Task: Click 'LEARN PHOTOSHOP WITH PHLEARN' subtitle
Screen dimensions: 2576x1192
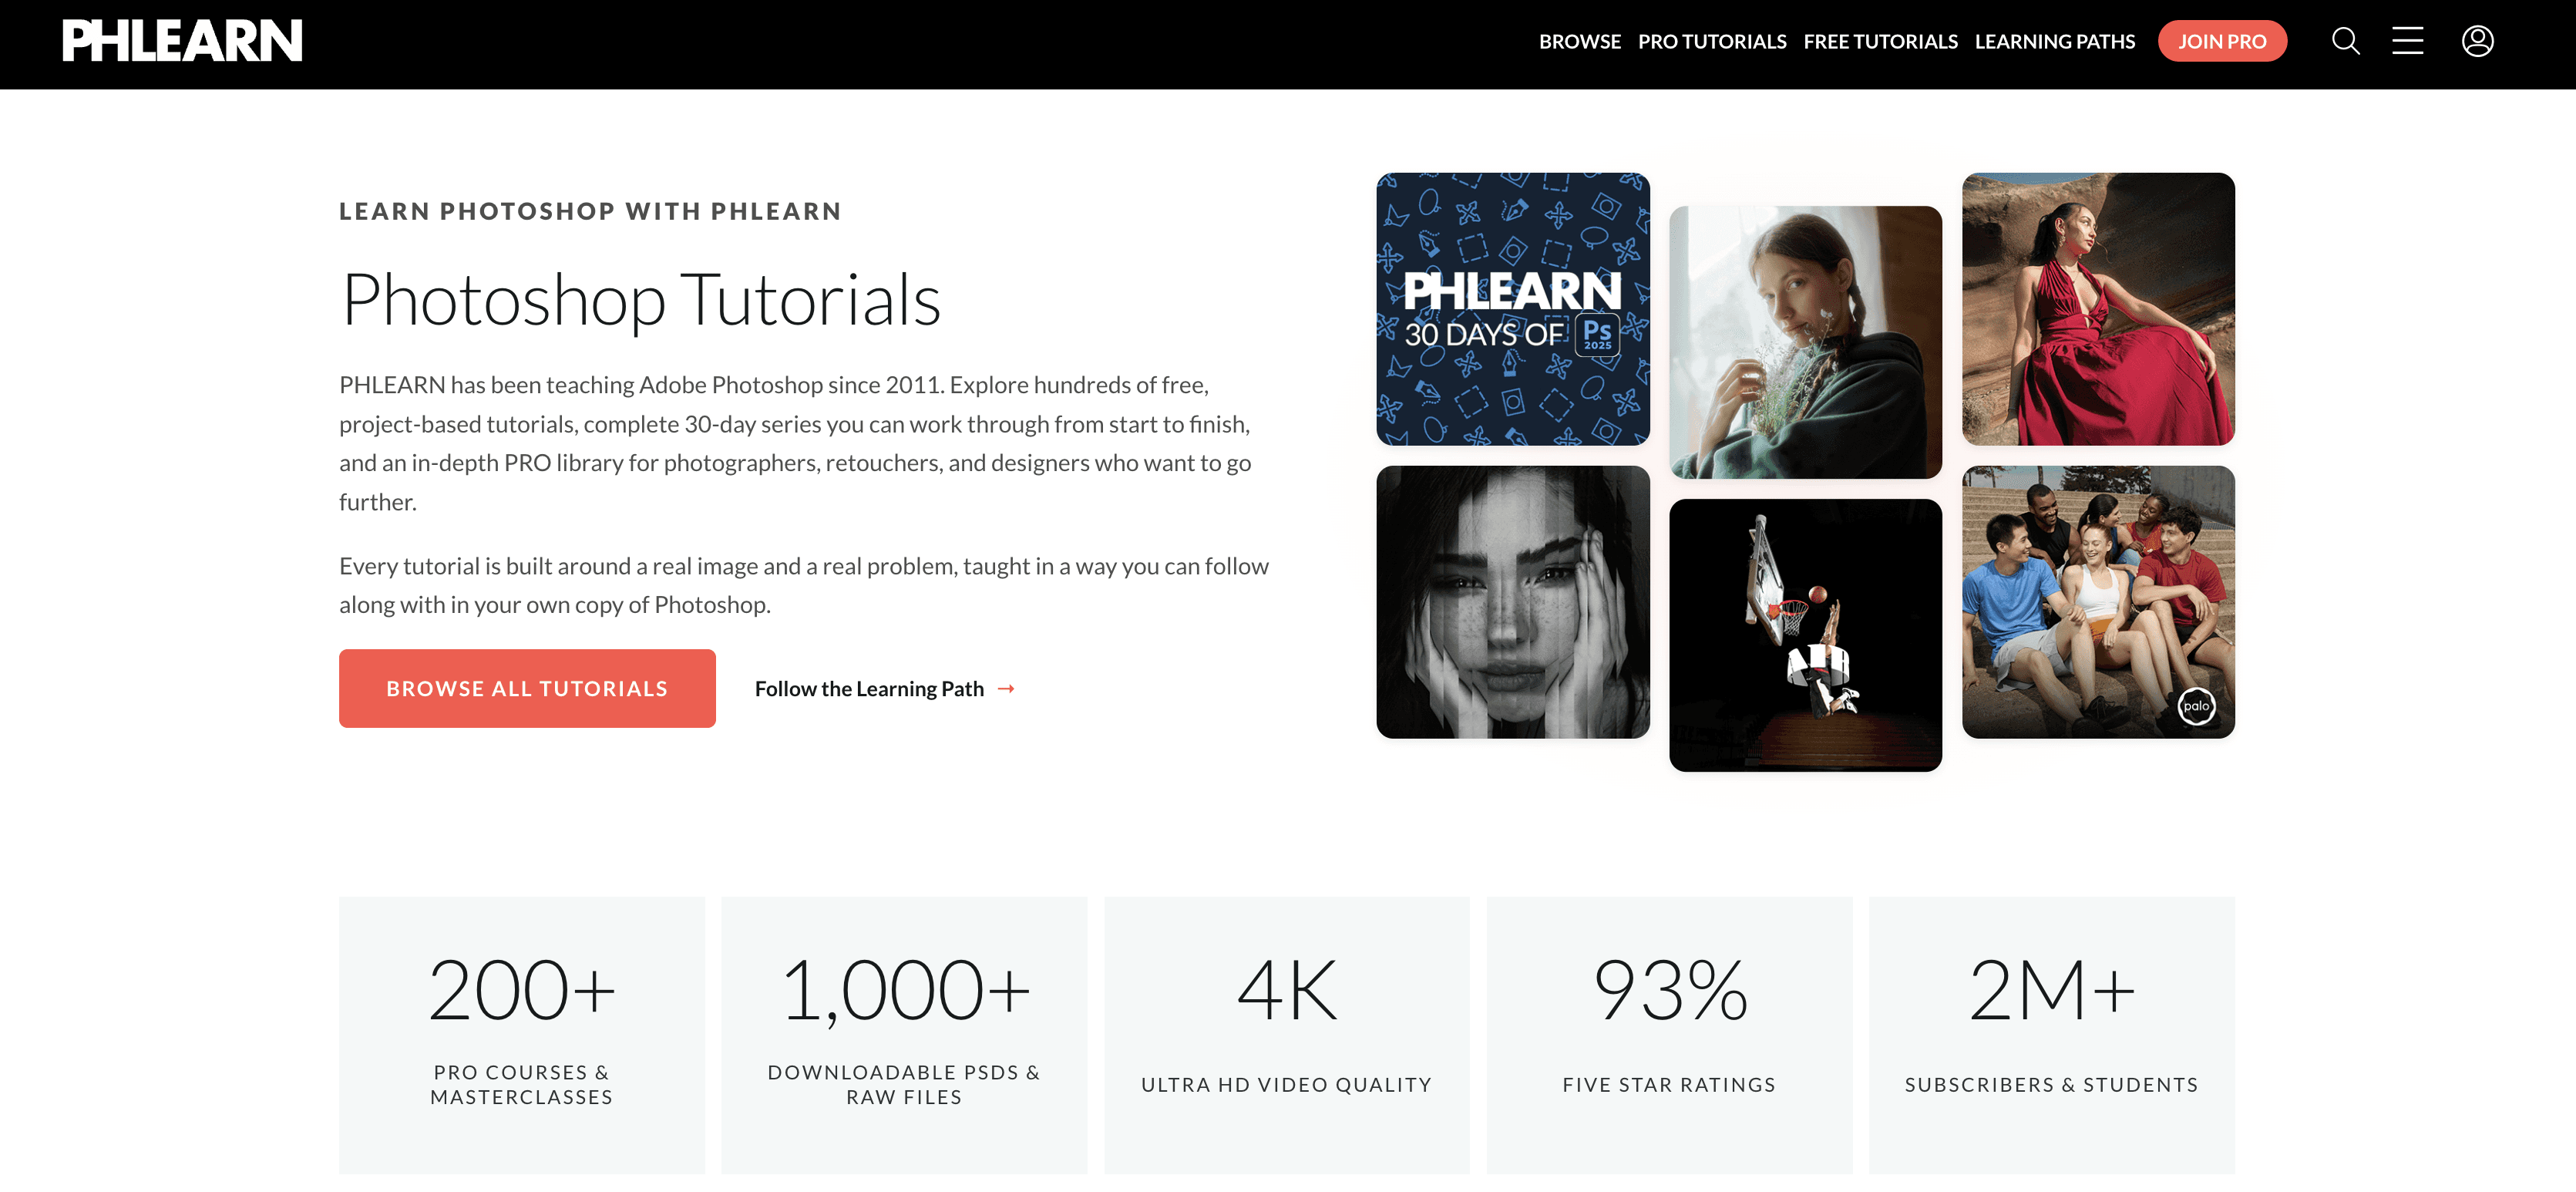Action: point(590,212)
